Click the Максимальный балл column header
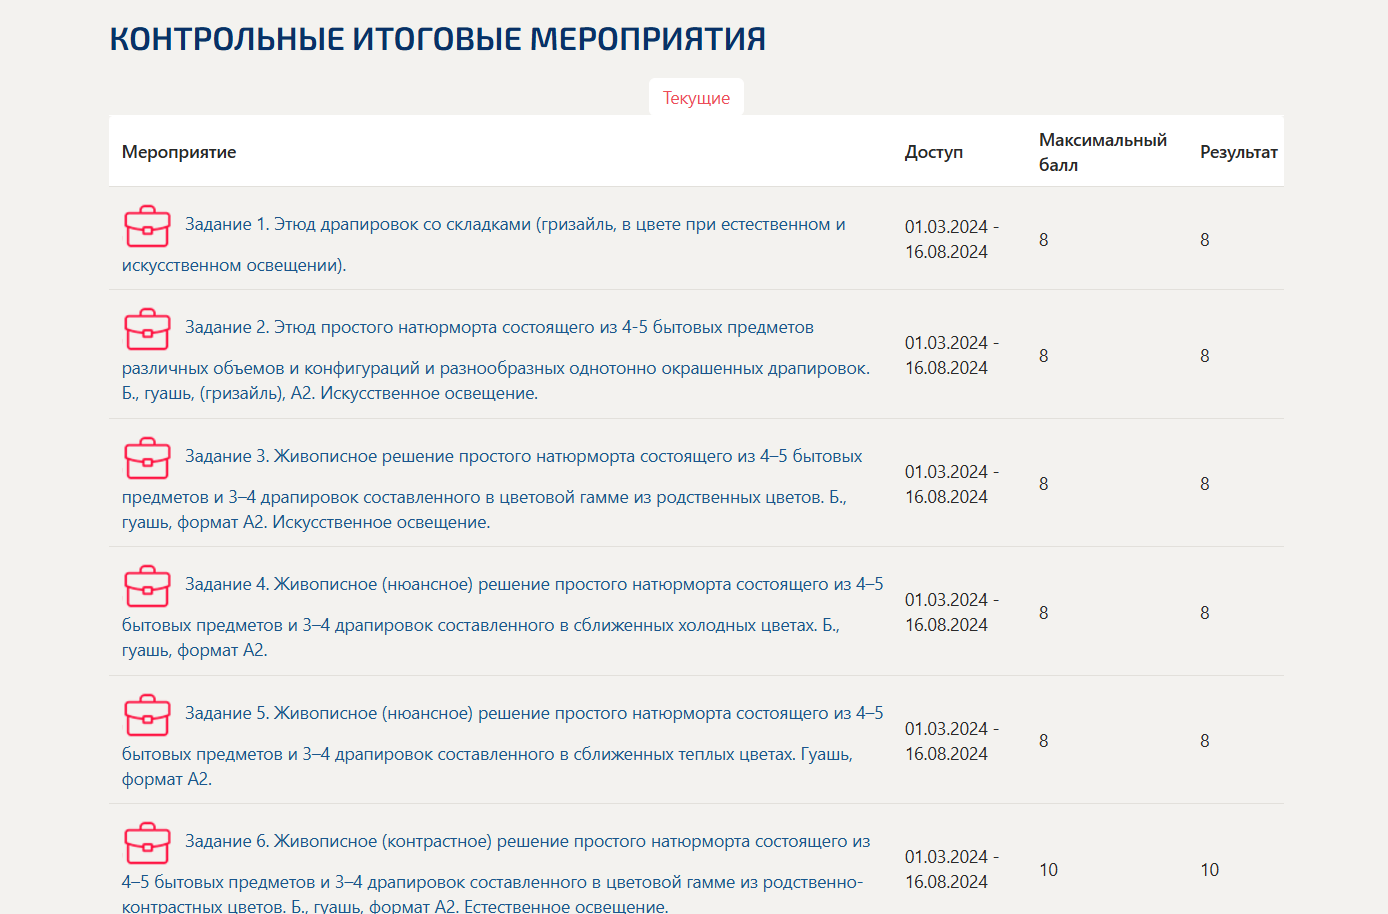 point(1103,152)
